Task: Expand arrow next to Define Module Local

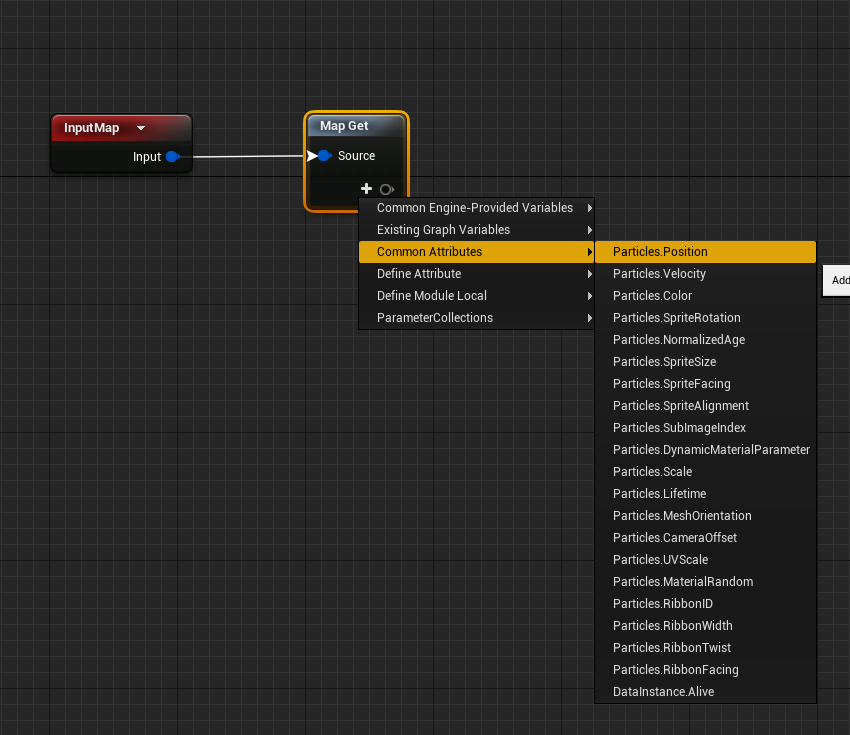Action: 589,296
